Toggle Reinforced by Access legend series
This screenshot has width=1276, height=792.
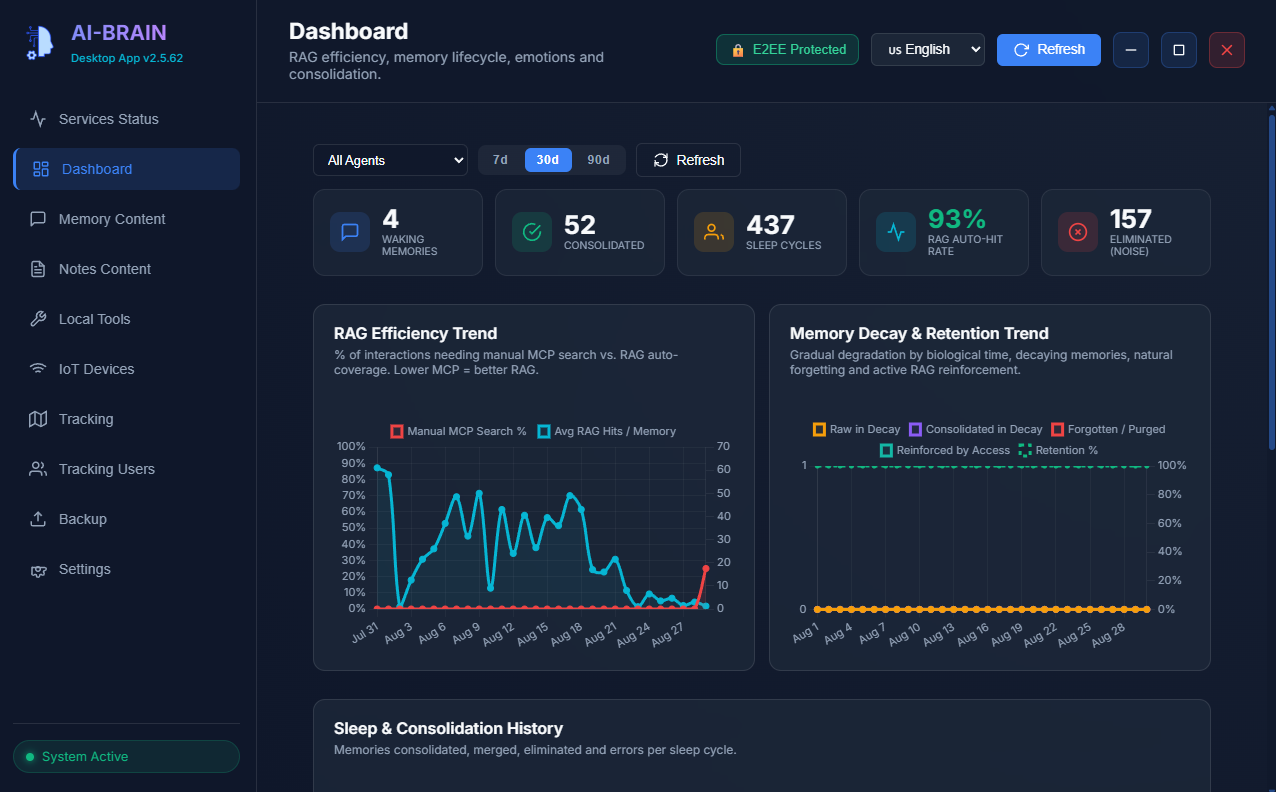[945, 450]
